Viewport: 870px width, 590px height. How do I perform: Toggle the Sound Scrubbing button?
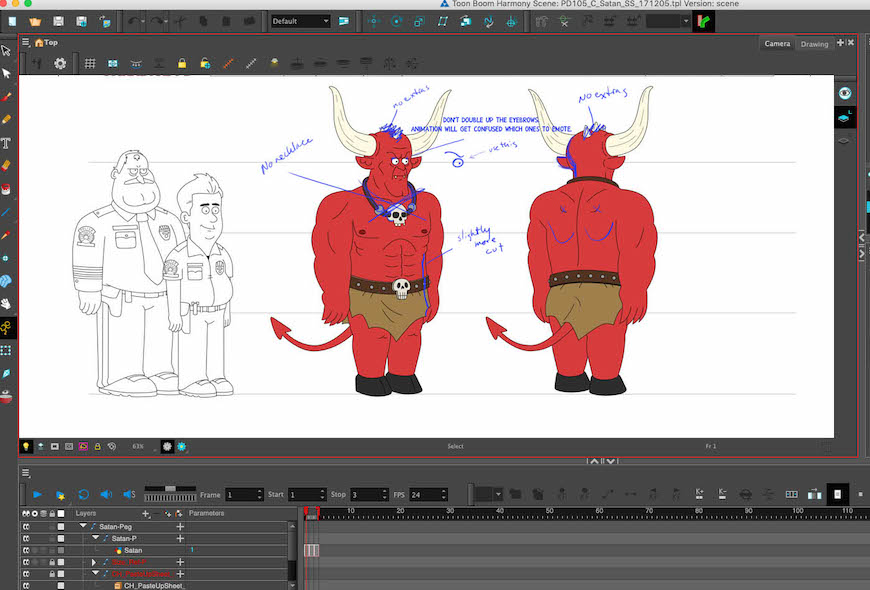(x=129, y=495)
